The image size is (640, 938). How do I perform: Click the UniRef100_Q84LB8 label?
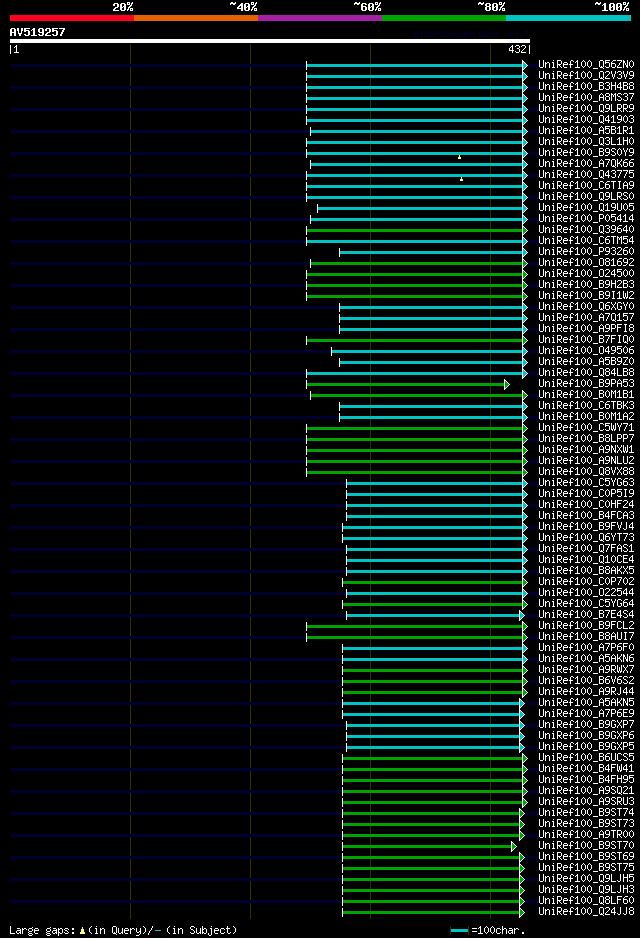click(x=586, y=373)
